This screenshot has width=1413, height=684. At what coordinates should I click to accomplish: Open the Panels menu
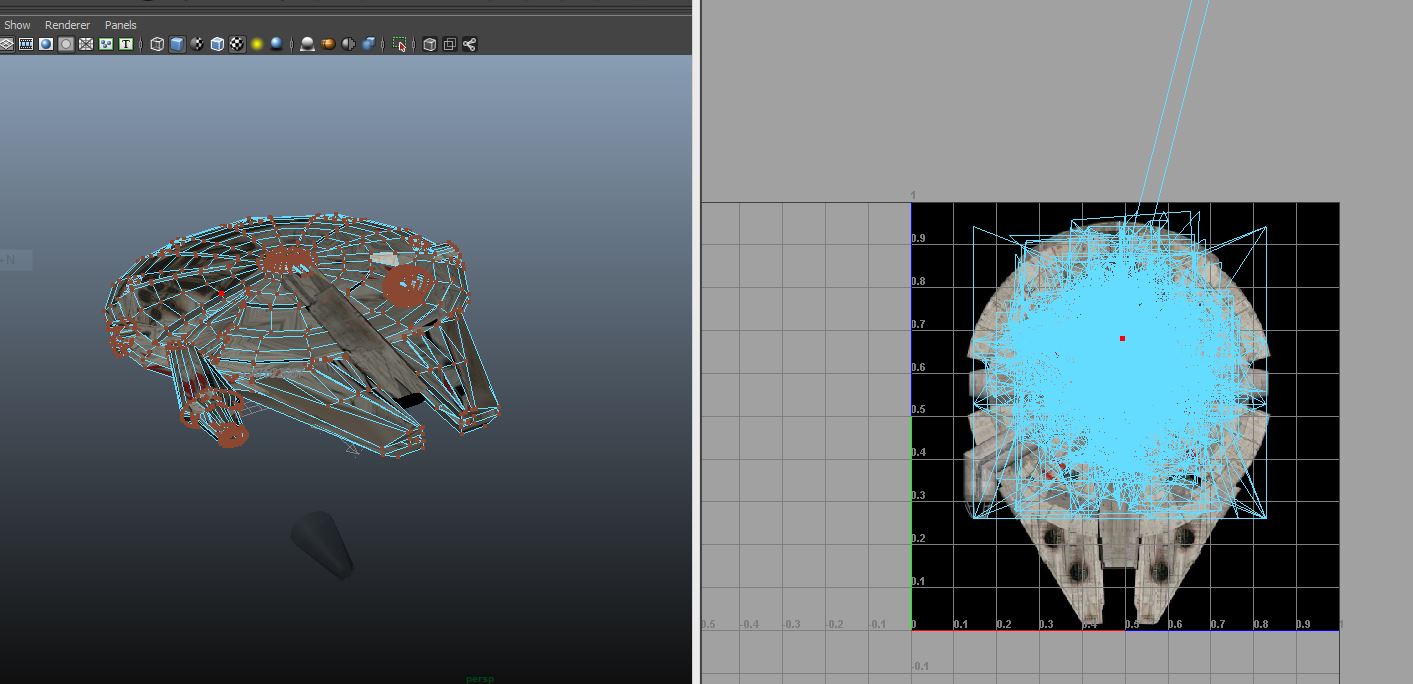click(x=121, y=24)
